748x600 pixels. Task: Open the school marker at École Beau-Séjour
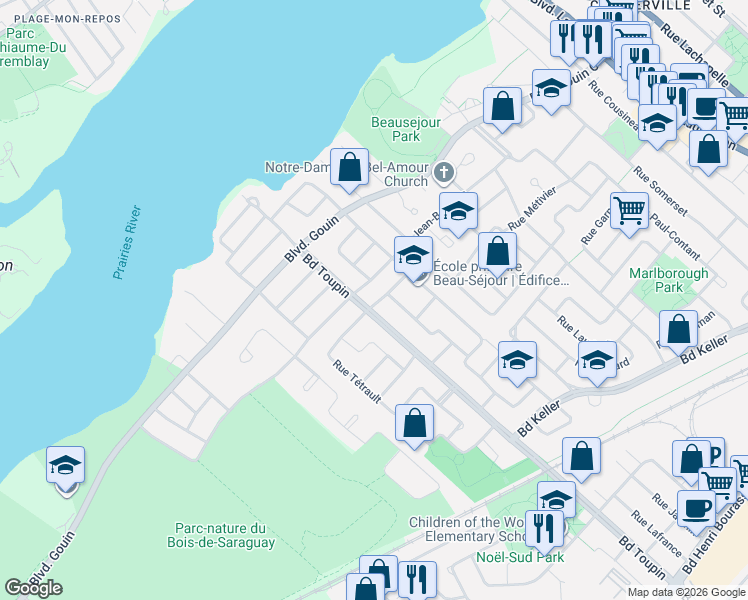pos(414,256)
